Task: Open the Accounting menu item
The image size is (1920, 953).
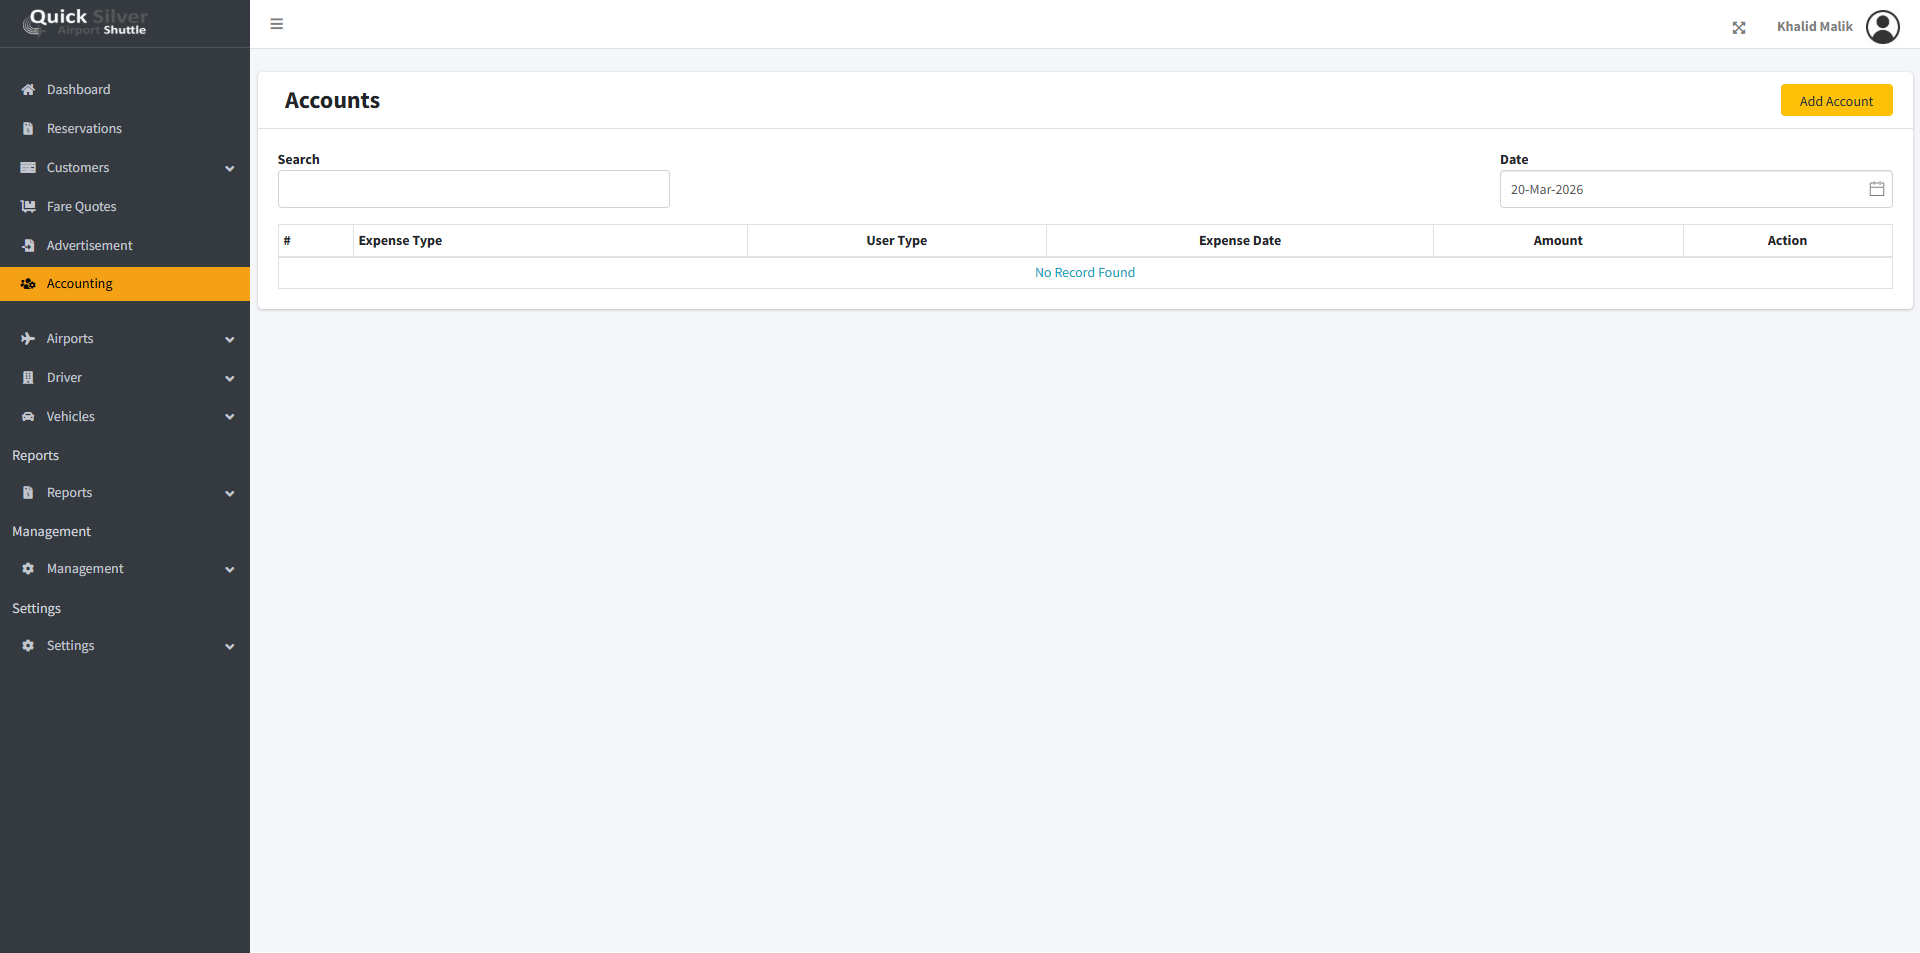Action: pos(80,284)
